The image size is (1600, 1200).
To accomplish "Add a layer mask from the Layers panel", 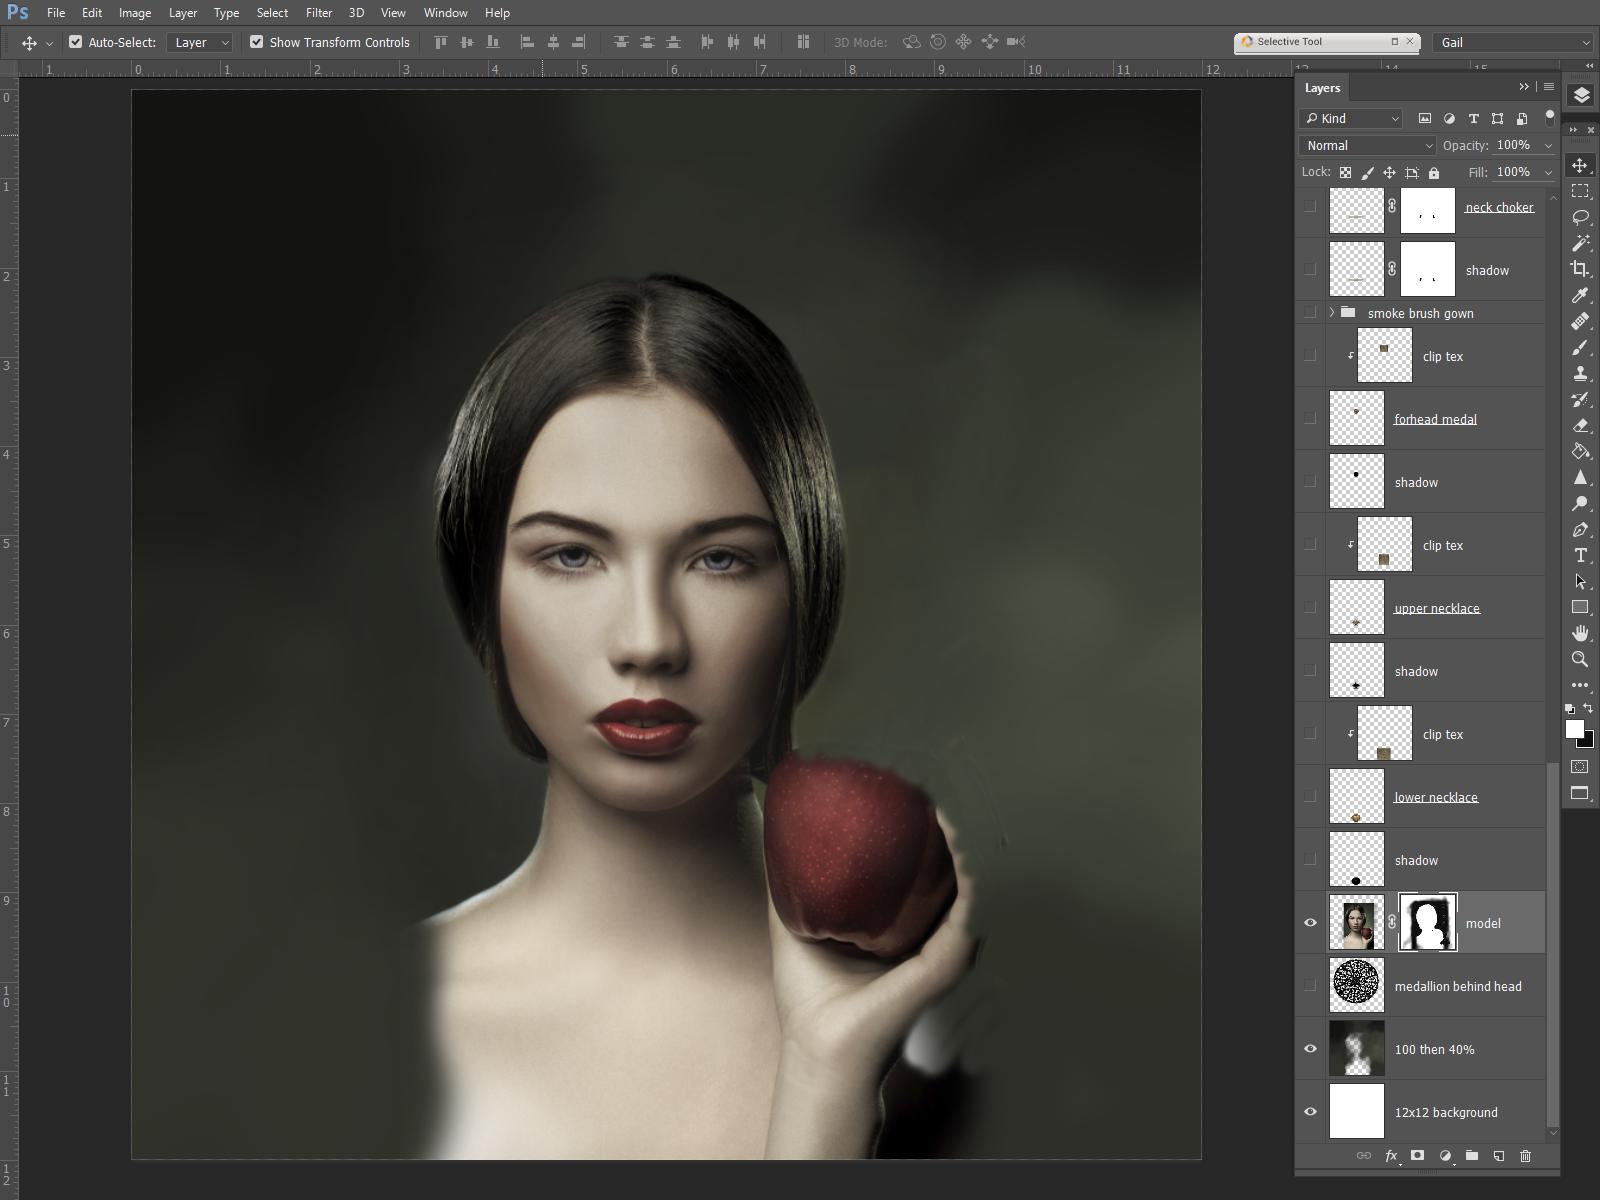I will click(x=1418, y=1155).
